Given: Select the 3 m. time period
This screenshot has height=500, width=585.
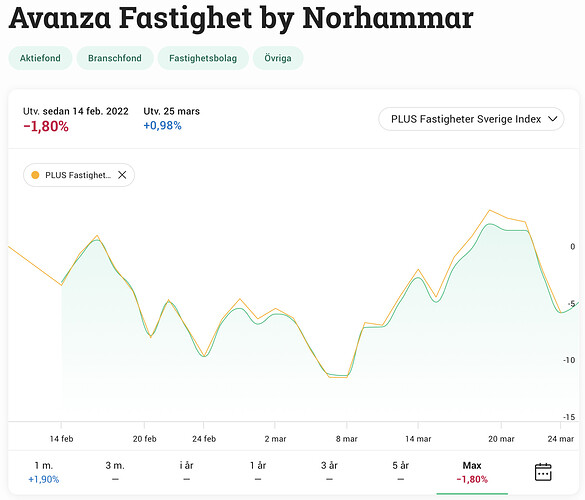Looking at the screenshot, I should pyautogui.click(x=115, y=472).
